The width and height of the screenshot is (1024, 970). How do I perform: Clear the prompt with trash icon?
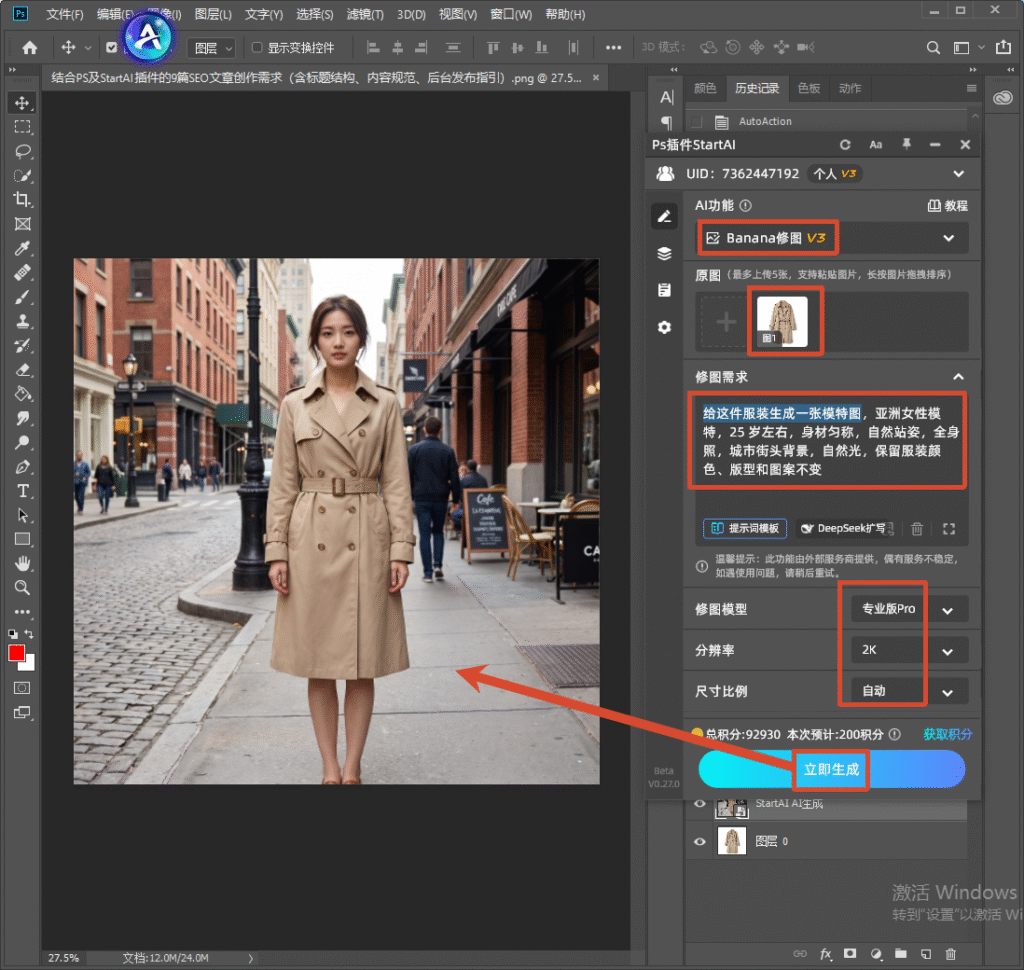click(x=917, y=528)
